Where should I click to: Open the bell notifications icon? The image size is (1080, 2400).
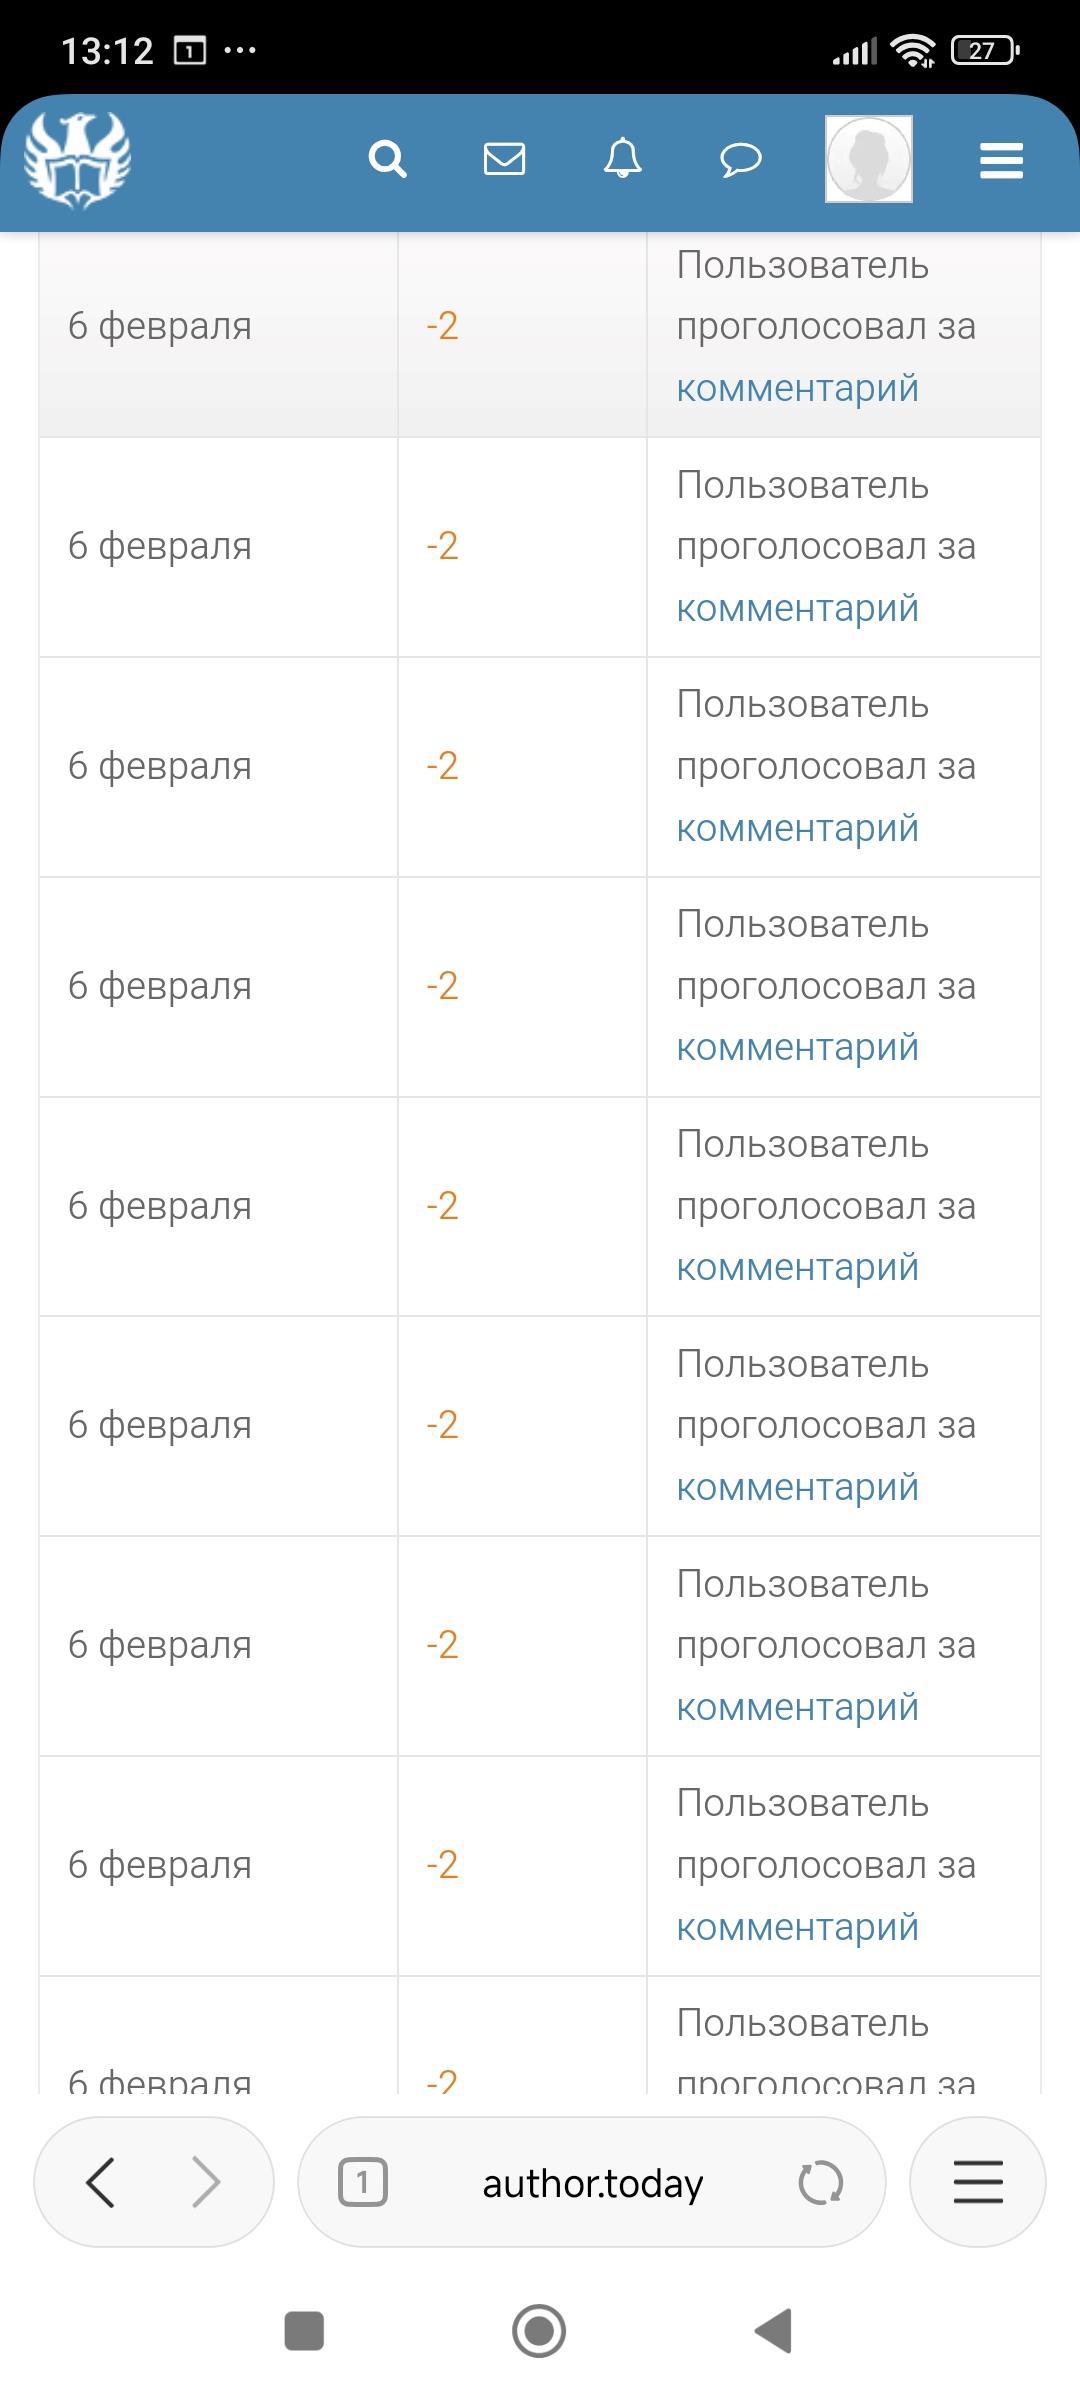622,159
